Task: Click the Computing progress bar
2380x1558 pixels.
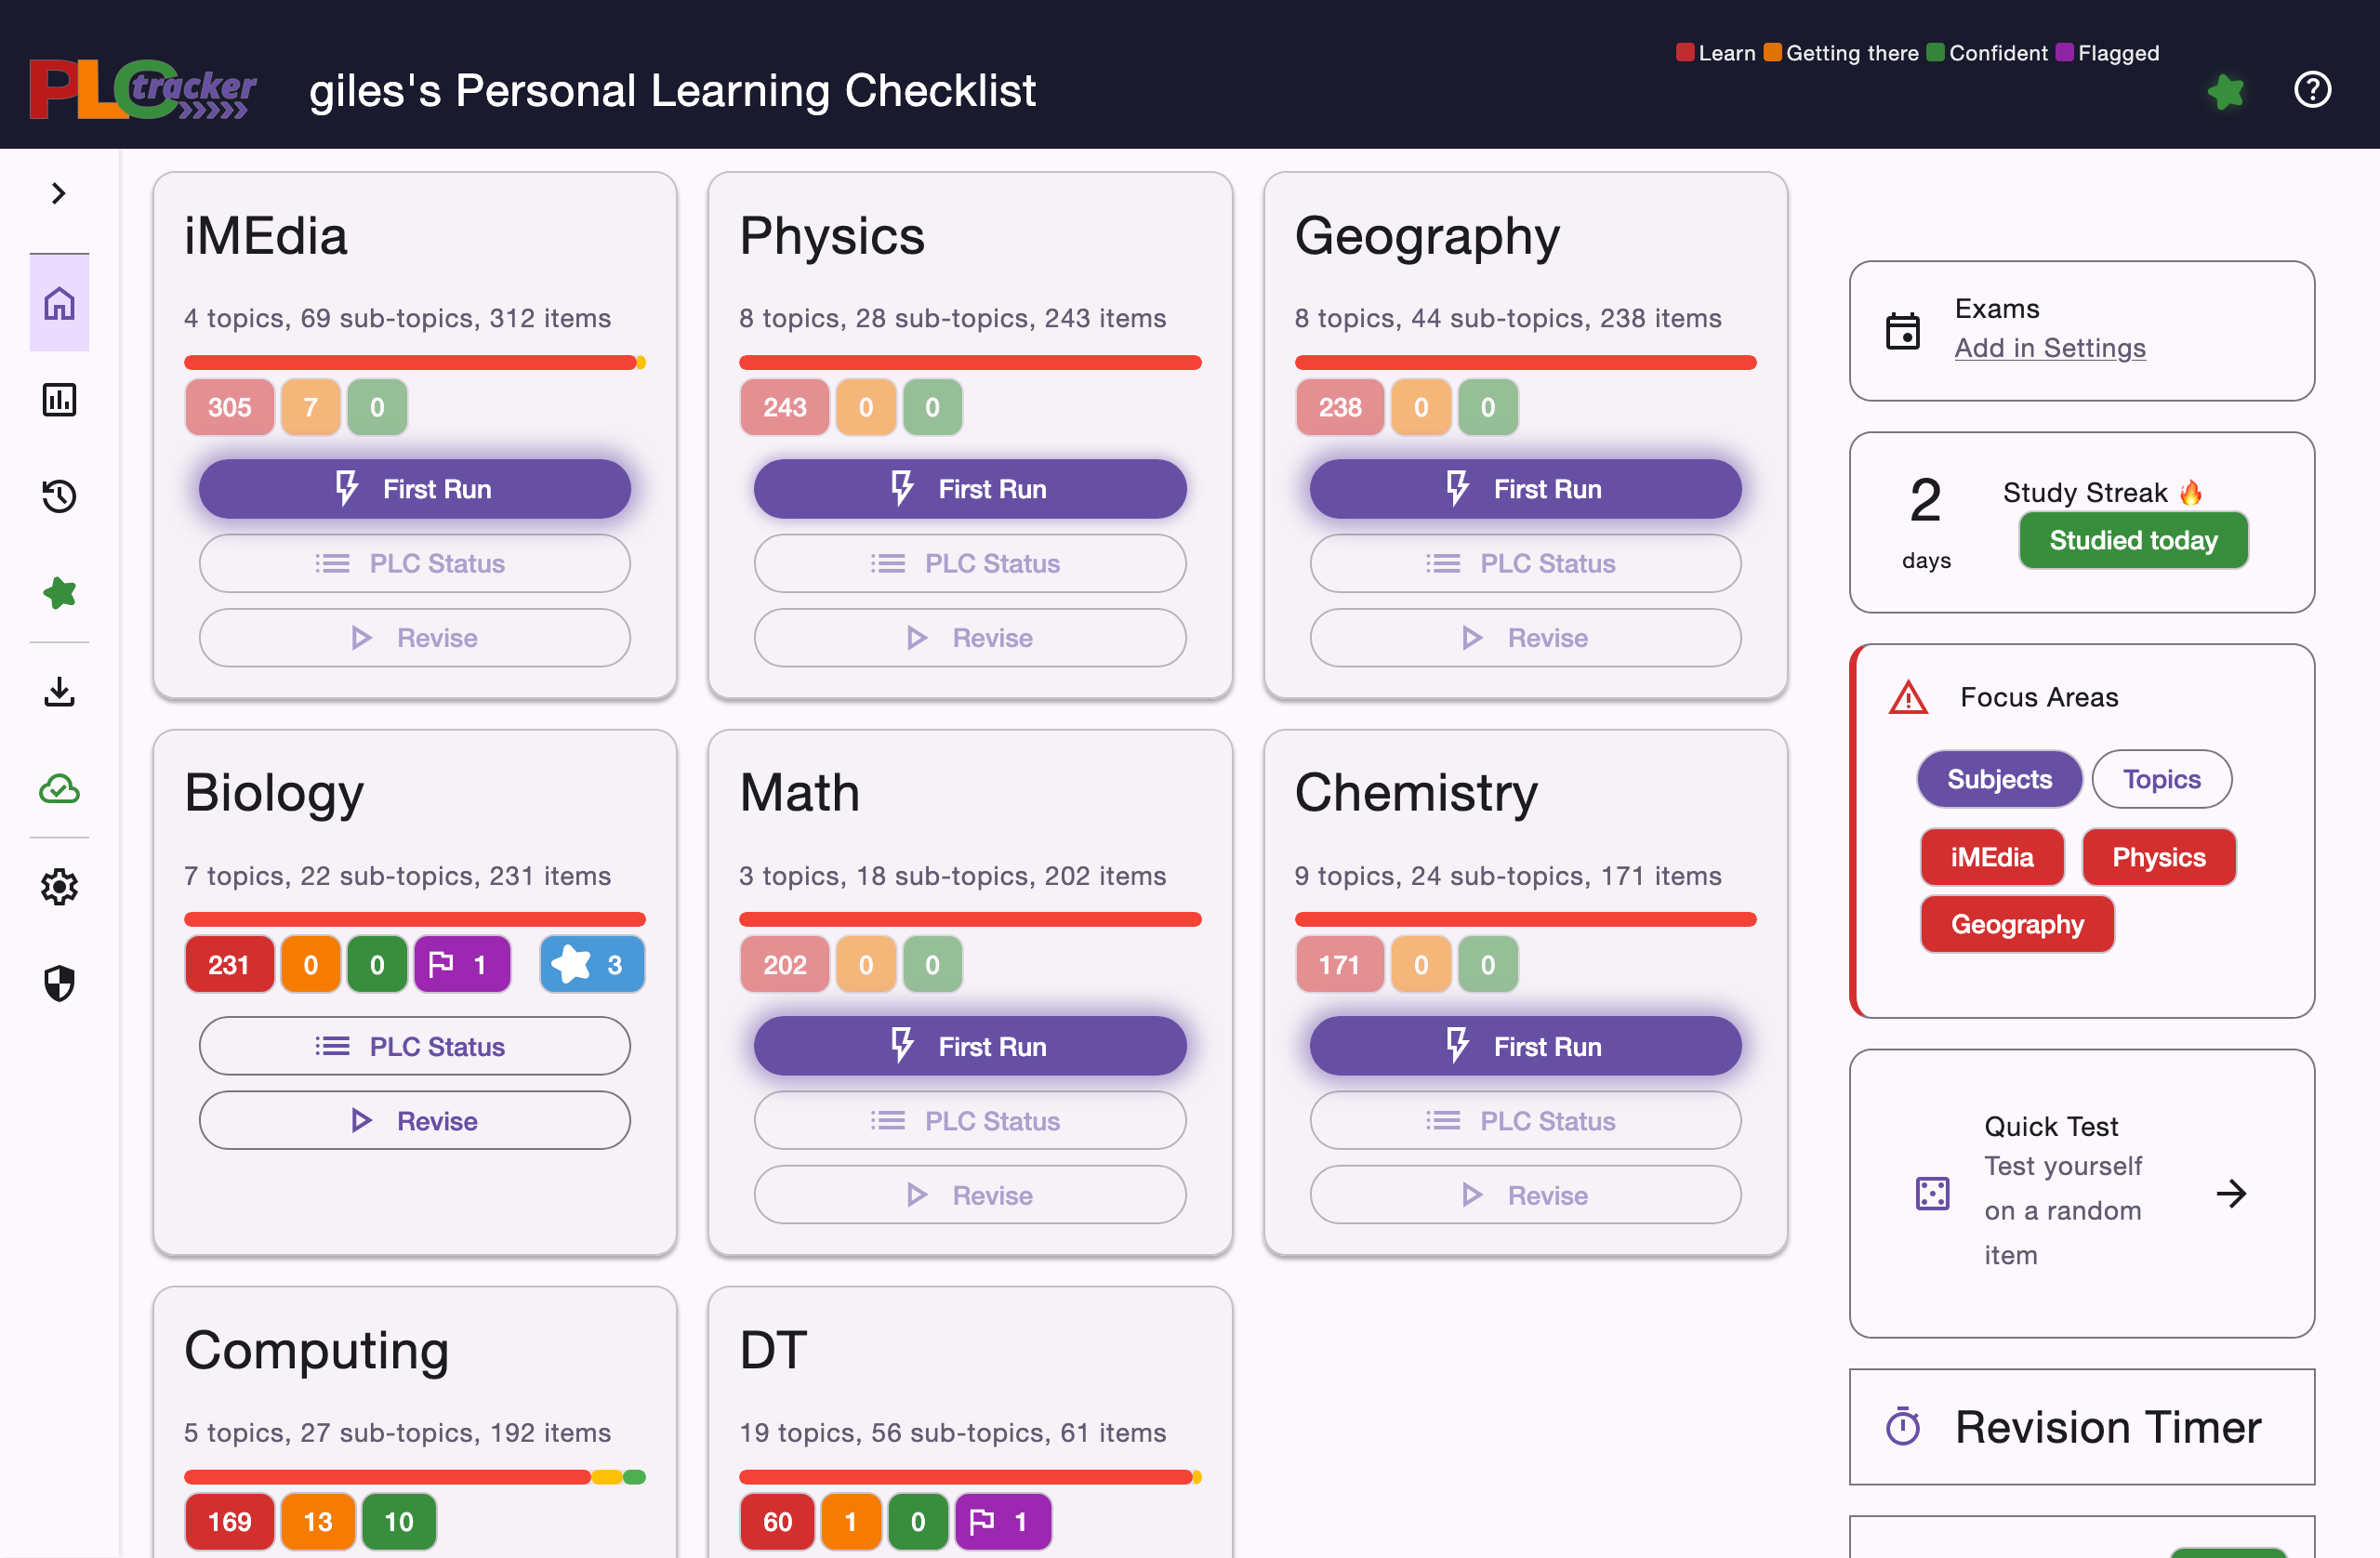Action: (414, 1477)
